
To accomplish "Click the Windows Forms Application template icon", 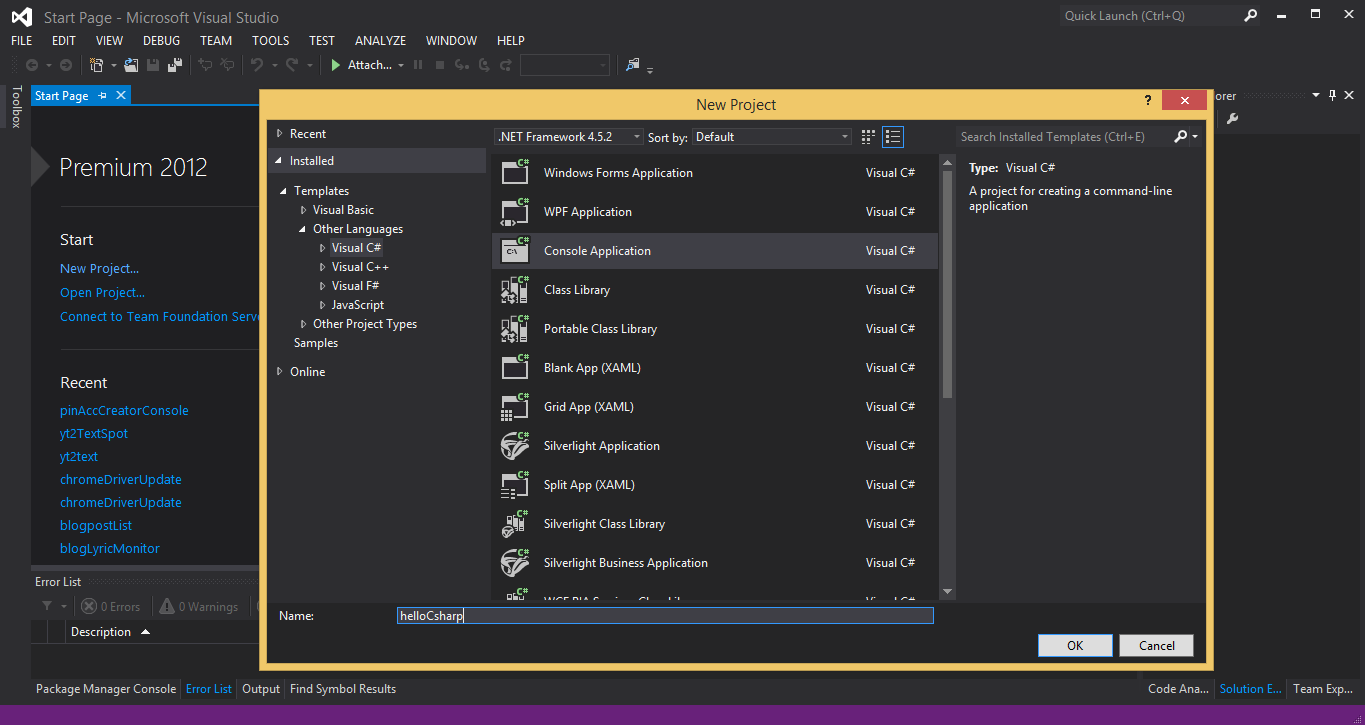I will pyautogui.click(x=515, y=172).
